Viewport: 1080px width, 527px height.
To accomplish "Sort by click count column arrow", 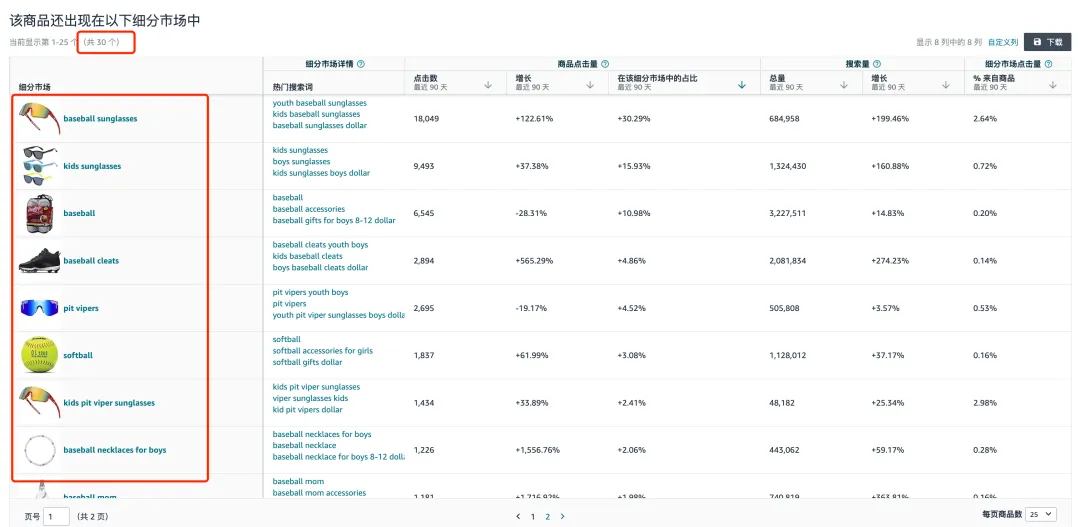I will [x=488, y=85].
